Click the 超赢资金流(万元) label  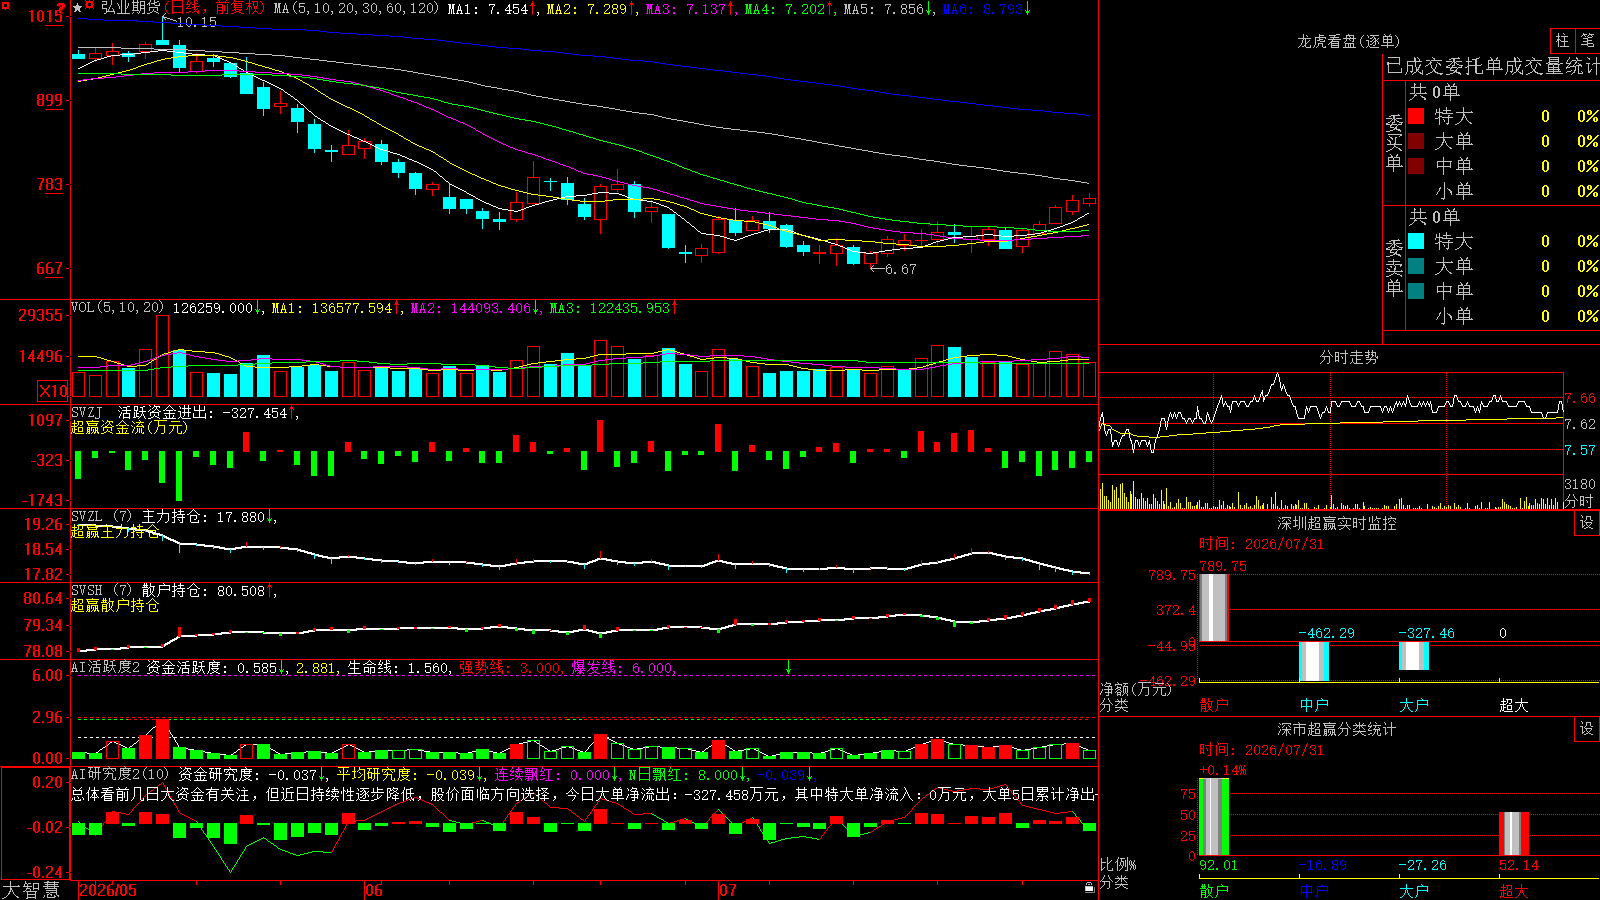(129, 427)
